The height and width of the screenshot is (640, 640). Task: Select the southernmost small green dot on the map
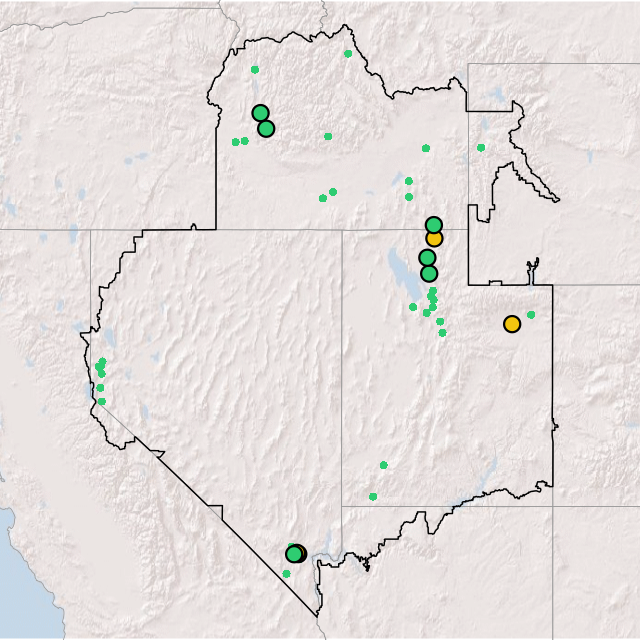coord(286,574)
